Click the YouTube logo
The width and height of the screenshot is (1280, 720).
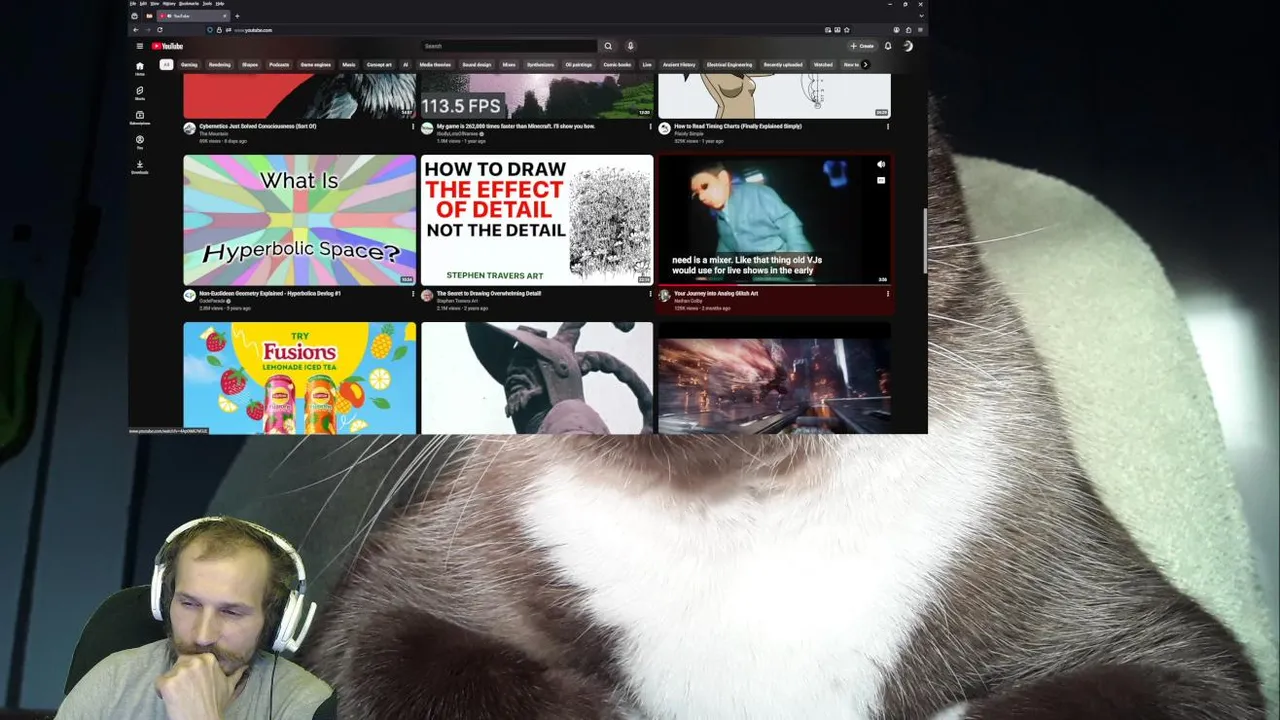coord(167,46)
